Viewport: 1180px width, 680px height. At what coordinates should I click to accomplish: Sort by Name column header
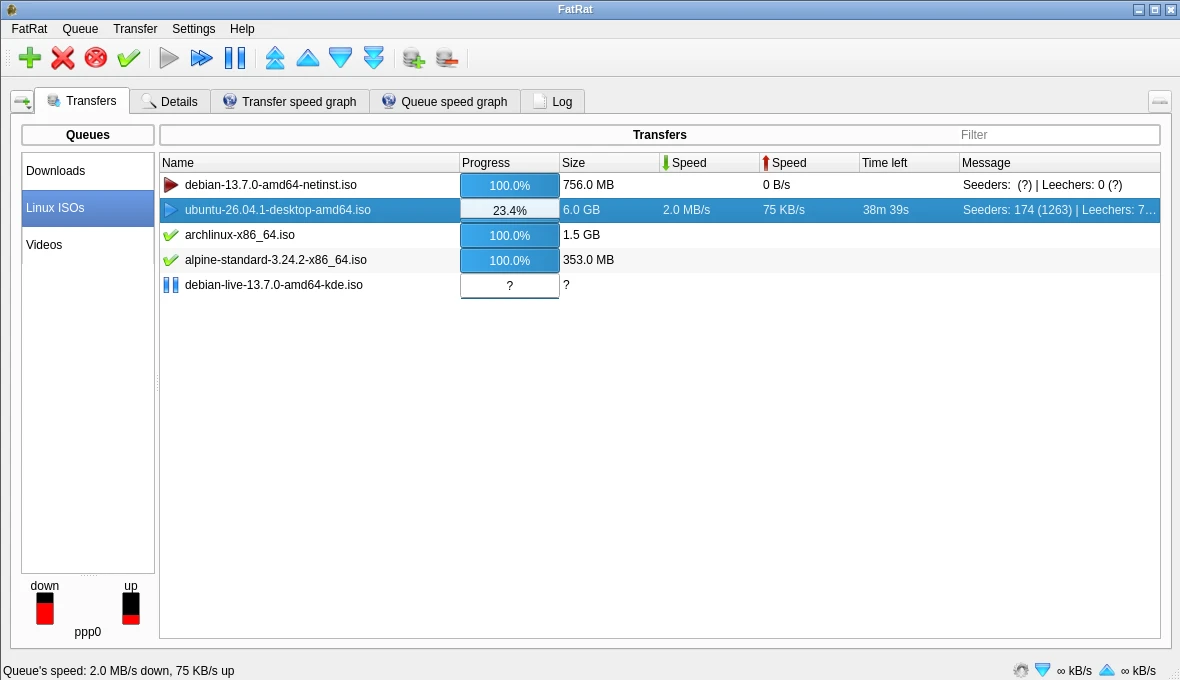coord(309,162)
